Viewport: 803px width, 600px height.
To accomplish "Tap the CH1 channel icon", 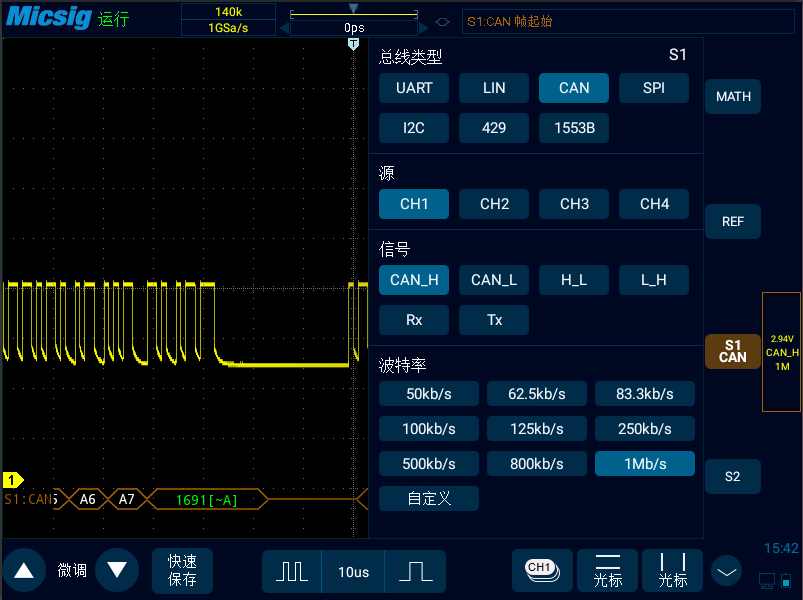I will [x=542, y=571].
